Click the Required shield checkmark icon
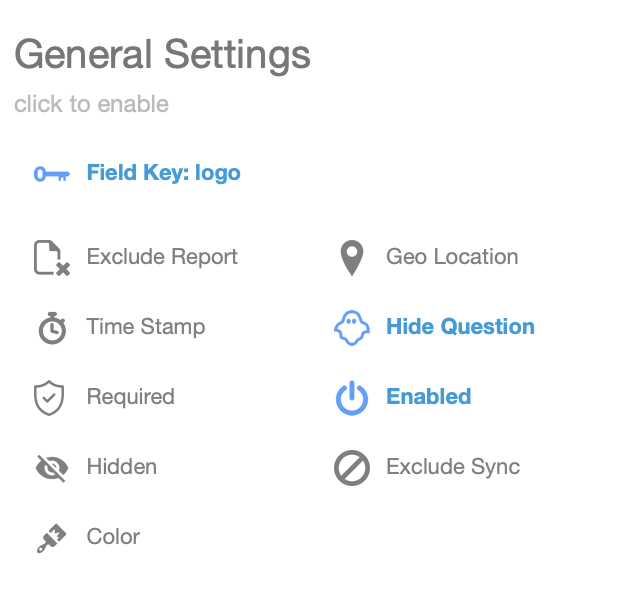The width and height of the screenshot is (626, 600). click(50, 398)
